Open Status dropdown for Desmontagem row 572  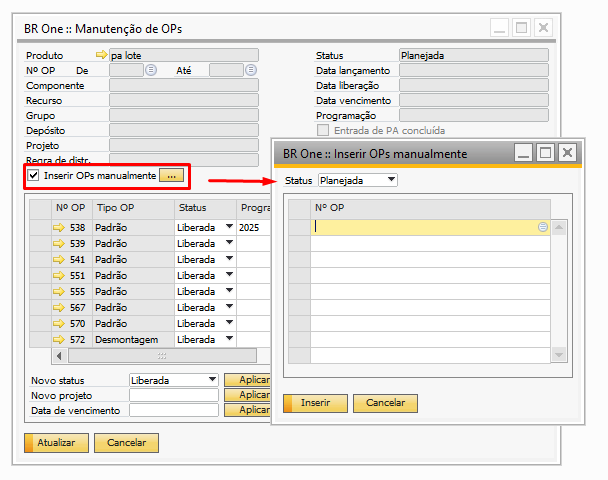pos(229,340)
